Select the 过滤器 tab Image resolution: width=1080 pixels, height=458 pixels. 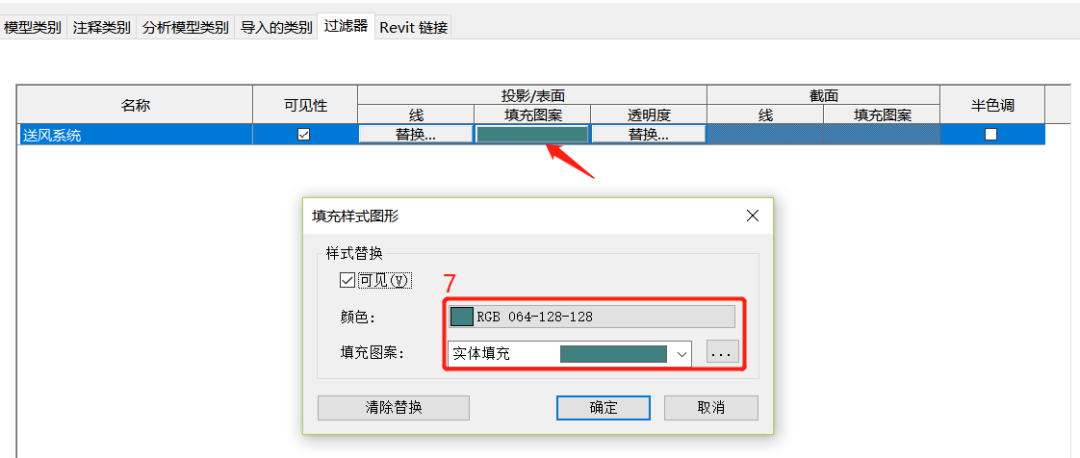[x=346, y=26]
